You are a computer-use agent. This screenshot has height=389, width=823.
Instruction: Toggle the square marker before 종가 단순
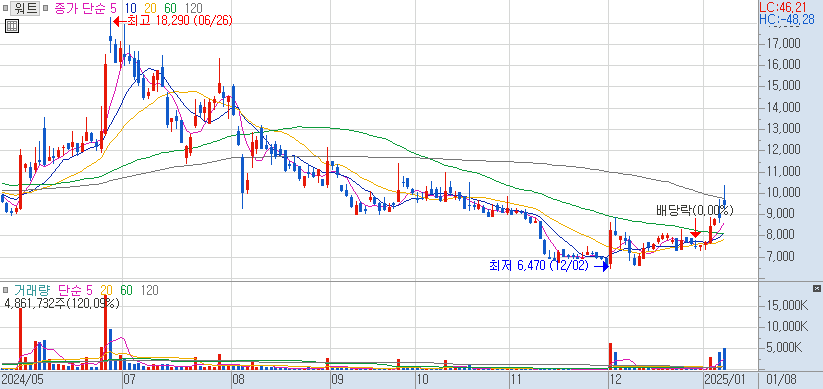(46, 8)
